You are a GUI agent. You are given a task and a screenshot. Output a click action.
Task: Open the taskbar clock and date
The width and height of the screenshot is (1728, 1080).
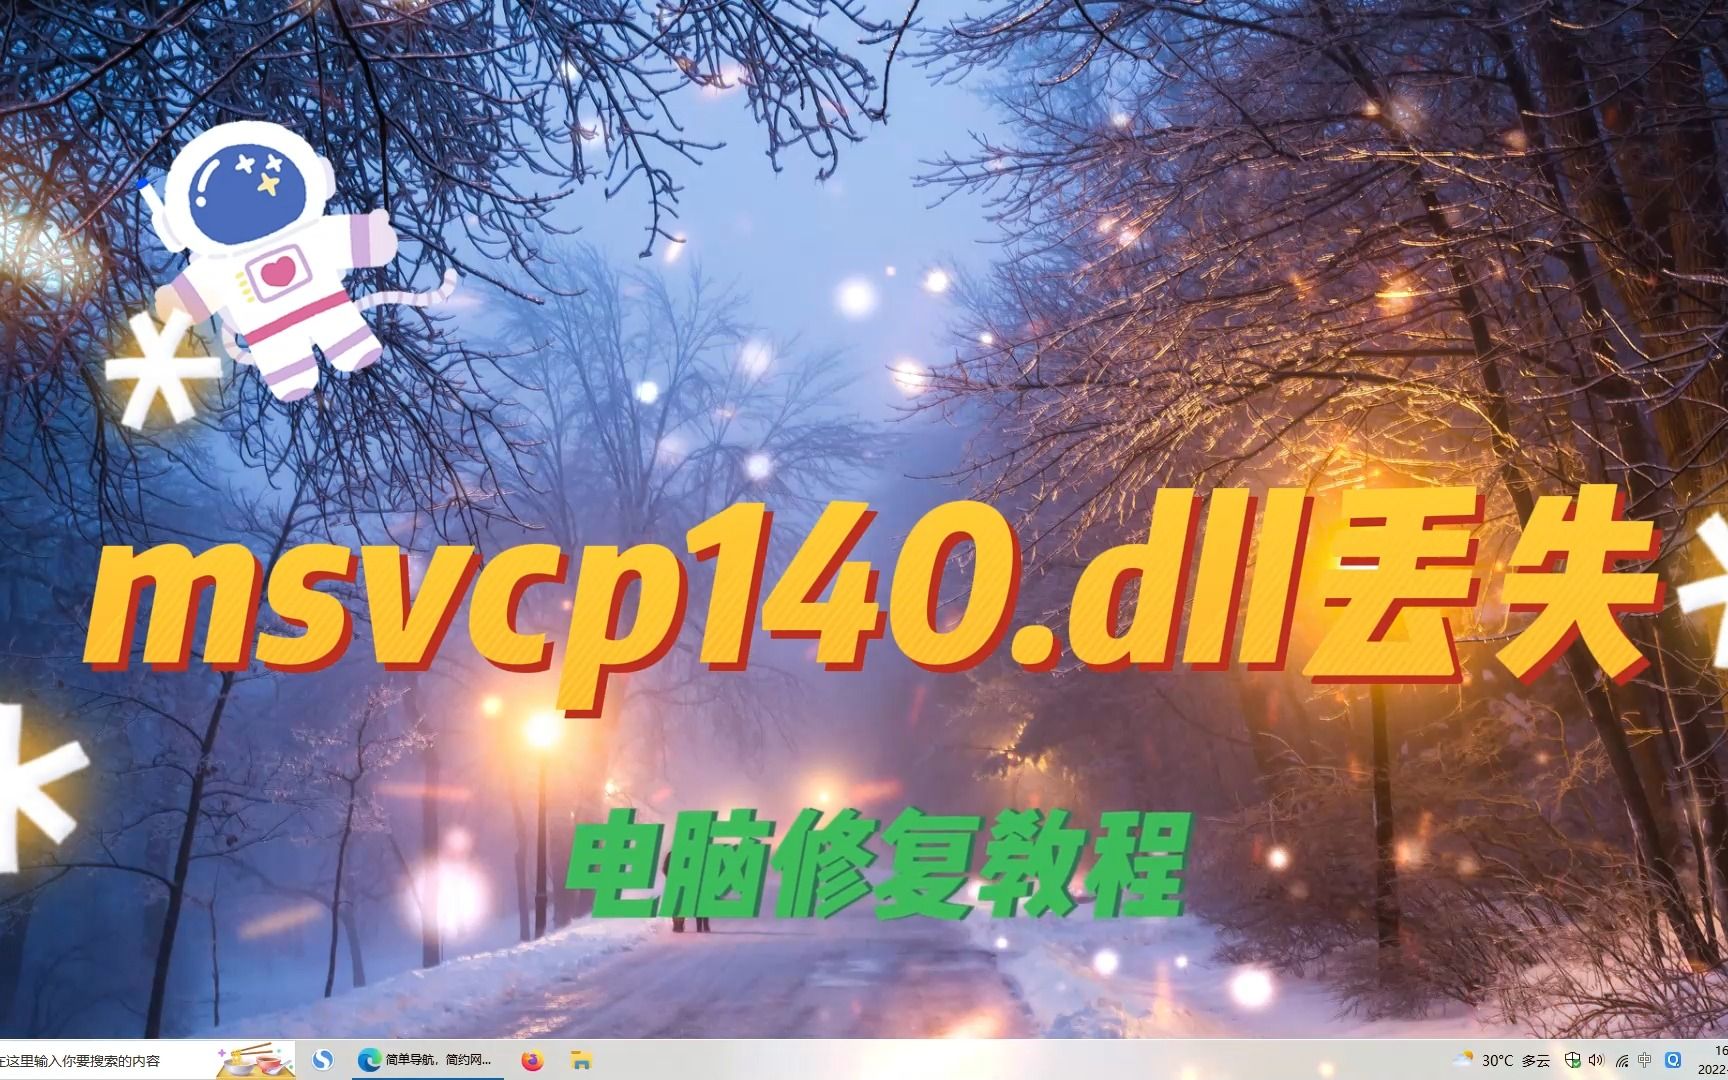point(1711,1060)
